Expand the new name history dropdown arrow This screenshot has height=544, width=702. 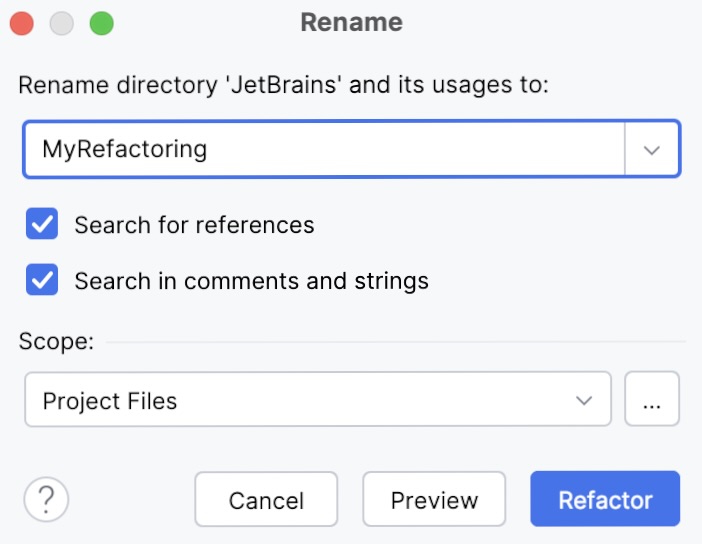[652, 150]
